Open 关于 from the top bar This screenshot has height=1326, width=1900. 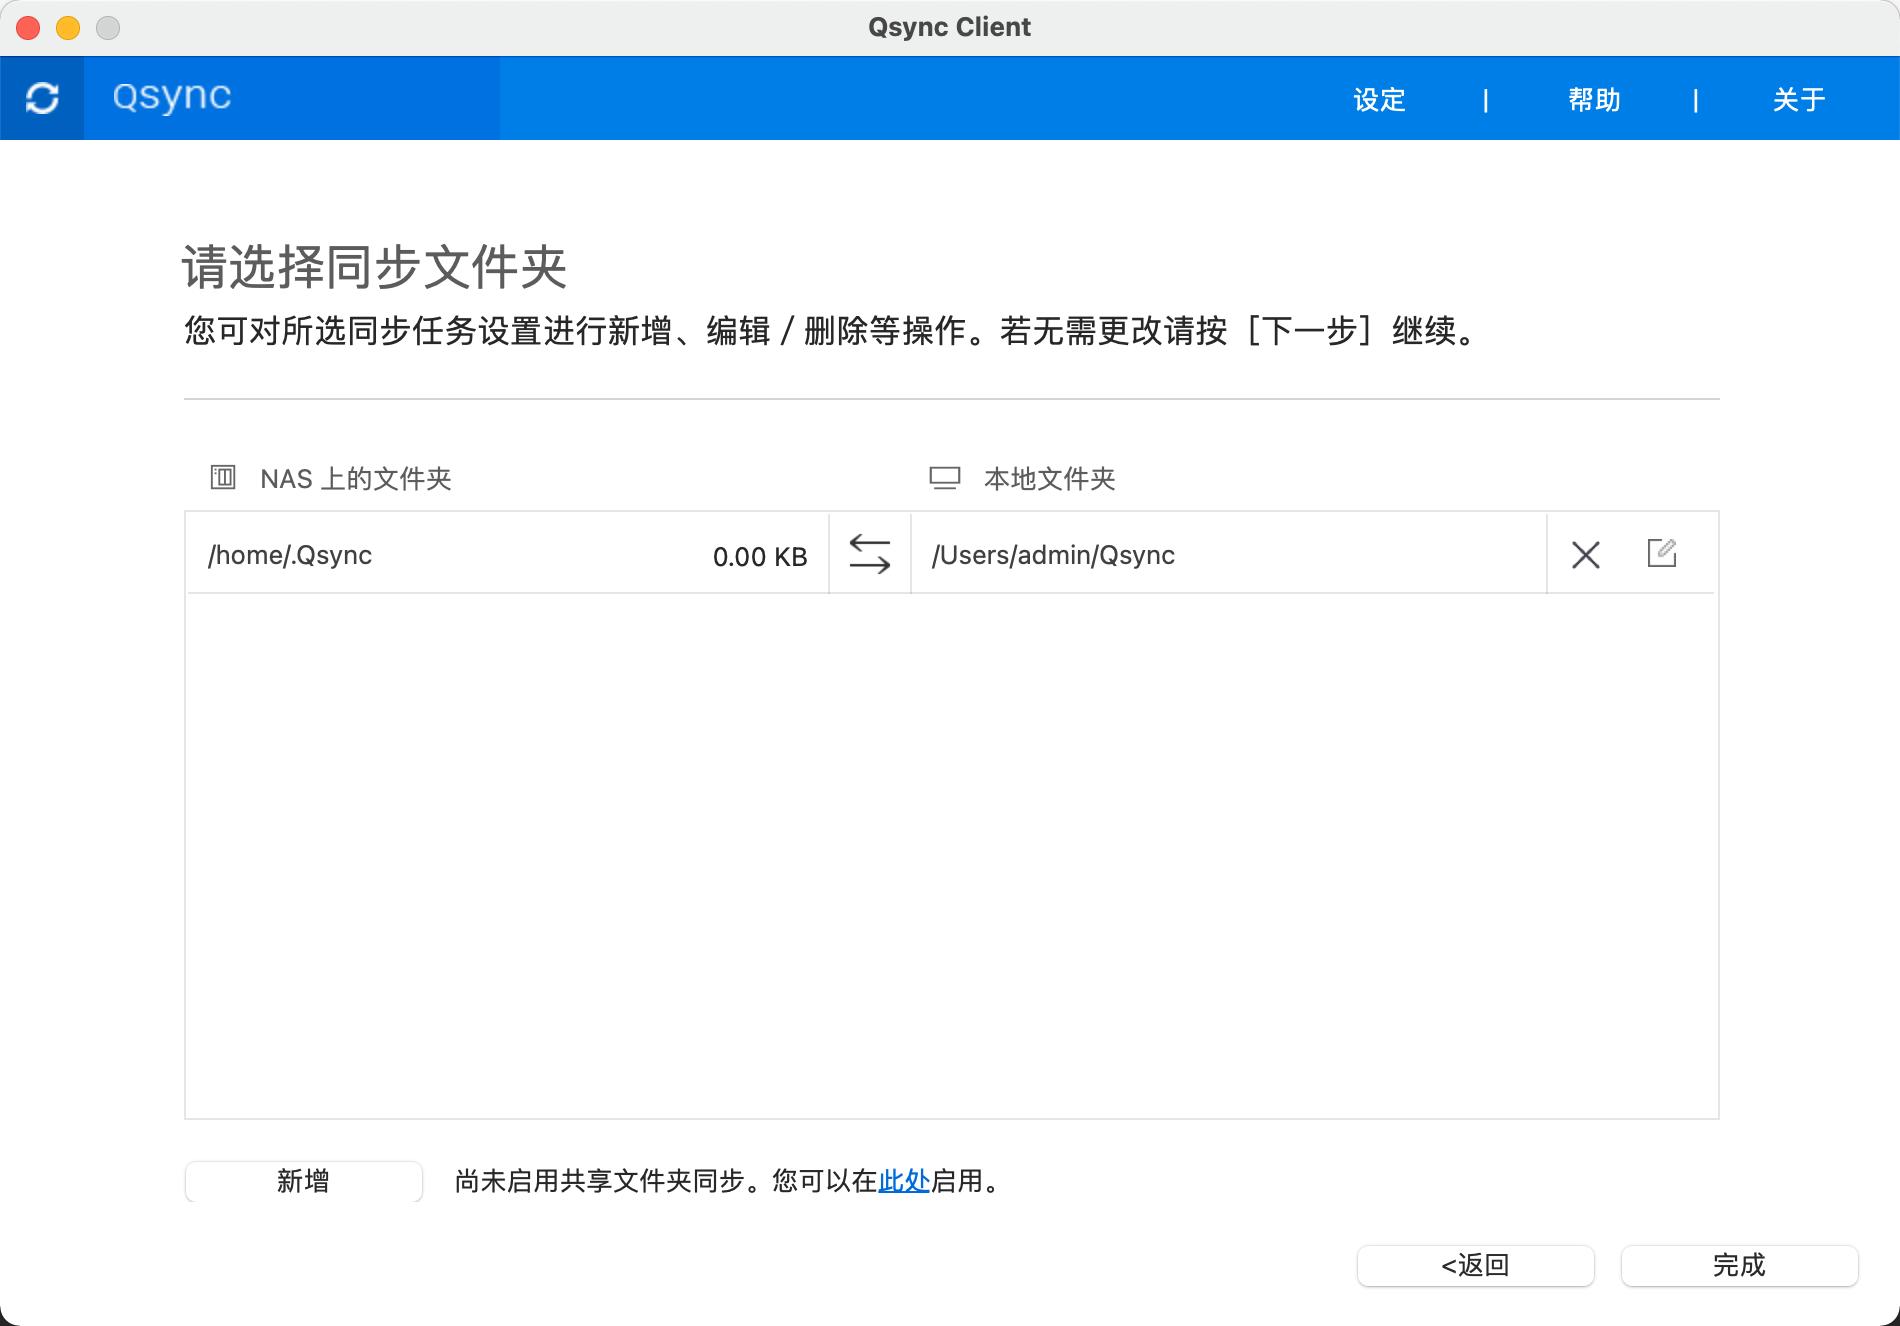tap(1799, 99)
